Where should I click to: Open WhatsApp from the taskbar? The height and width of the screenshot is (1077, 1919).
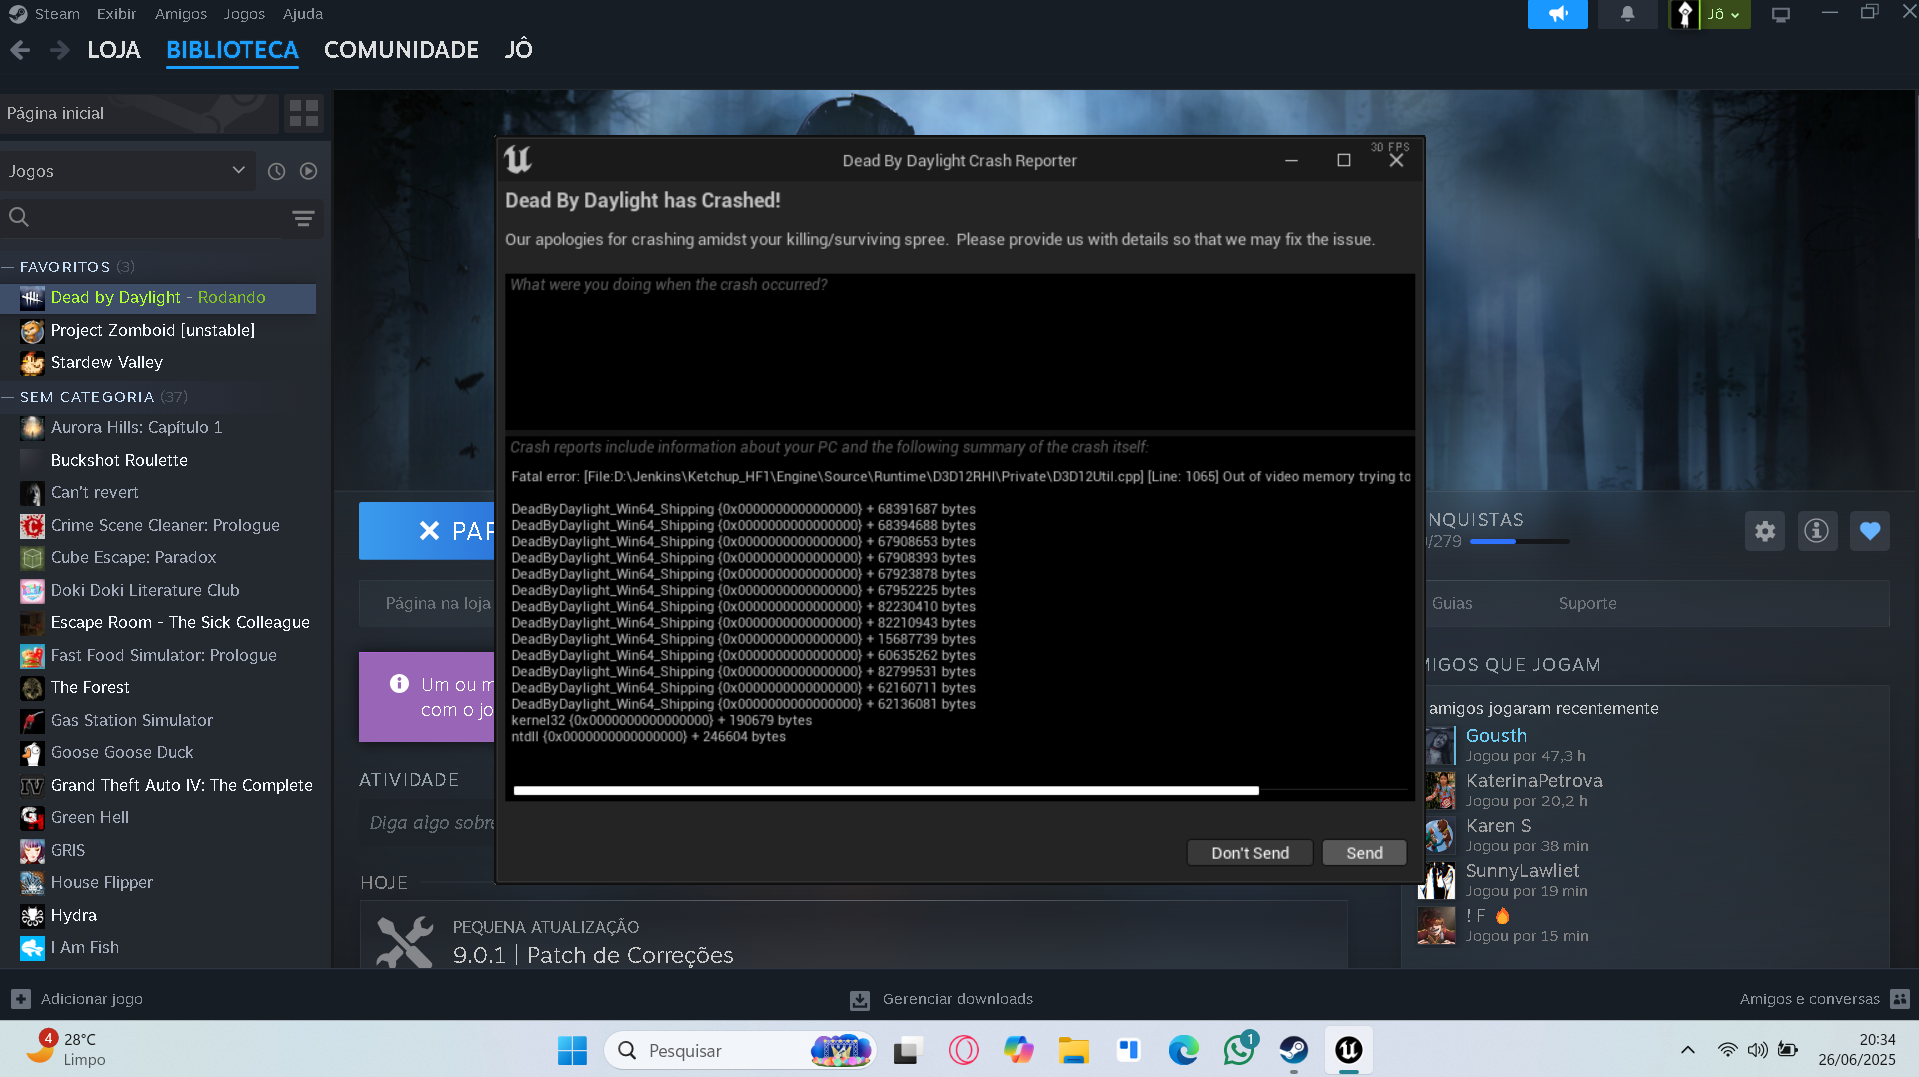(1239, 1050)
